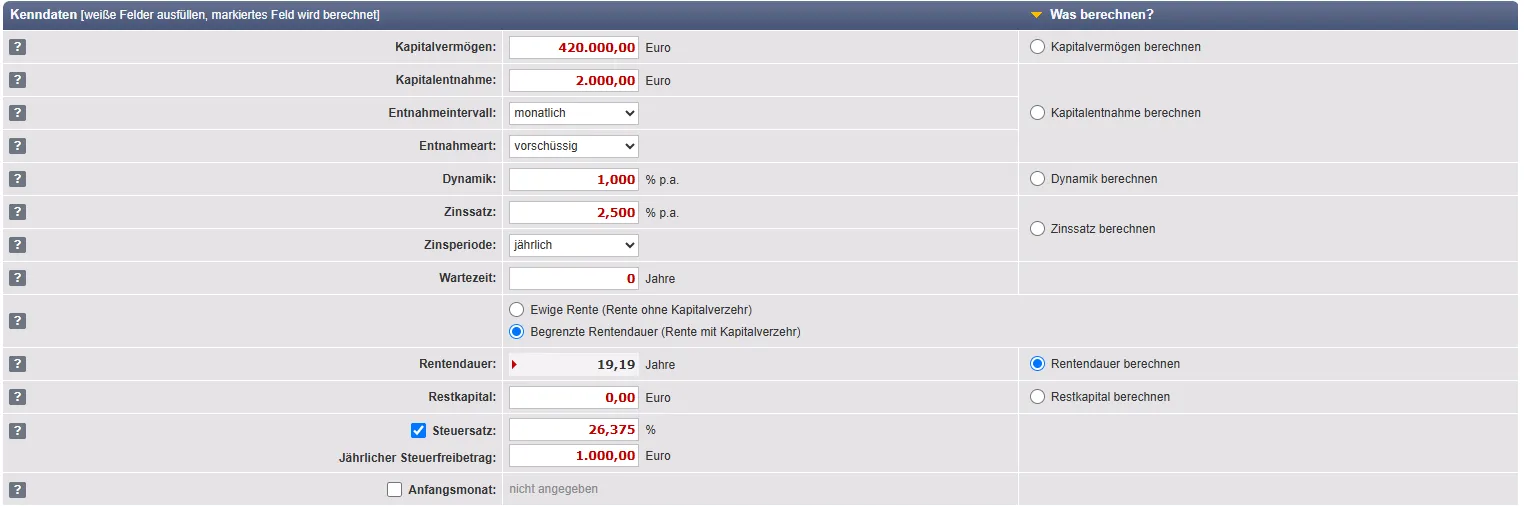The image size is (1524, 506).
Task: Select Ewige Rente radio option
Action: (517, 310)
